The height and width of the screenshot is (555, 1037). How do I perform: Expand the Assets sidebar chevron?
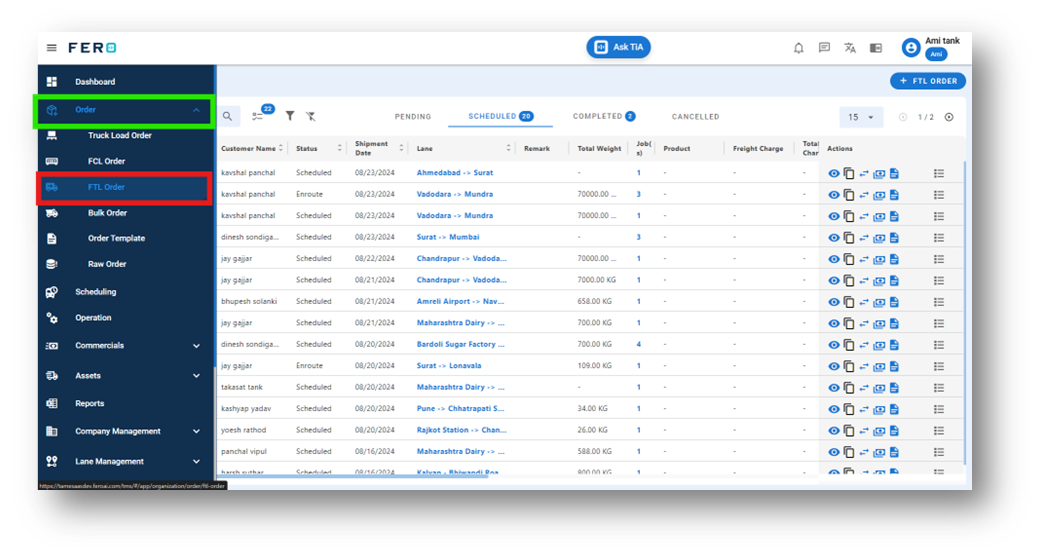click(196, 376)
